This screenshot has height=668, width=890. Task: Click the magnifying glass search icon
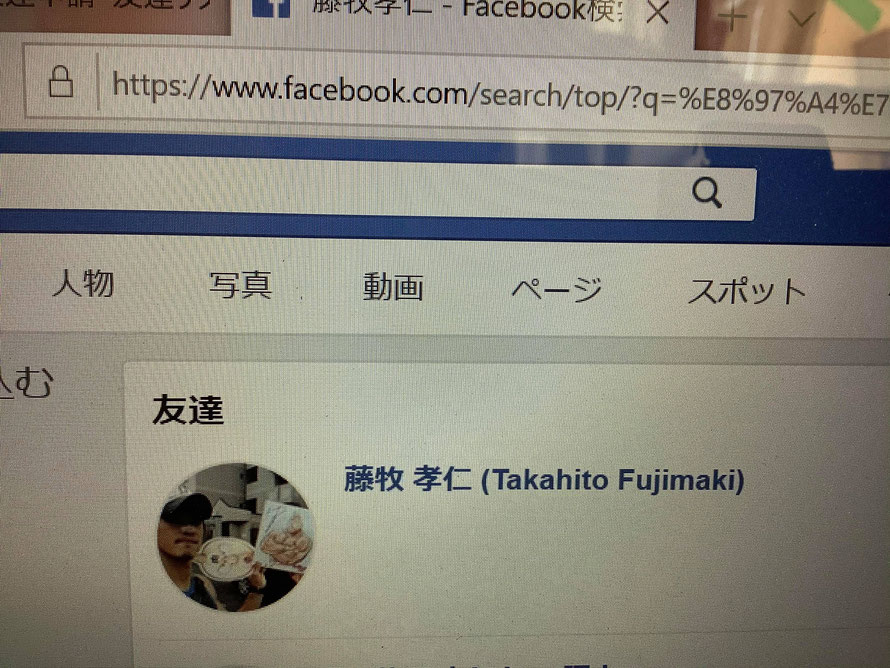(707, 194)
